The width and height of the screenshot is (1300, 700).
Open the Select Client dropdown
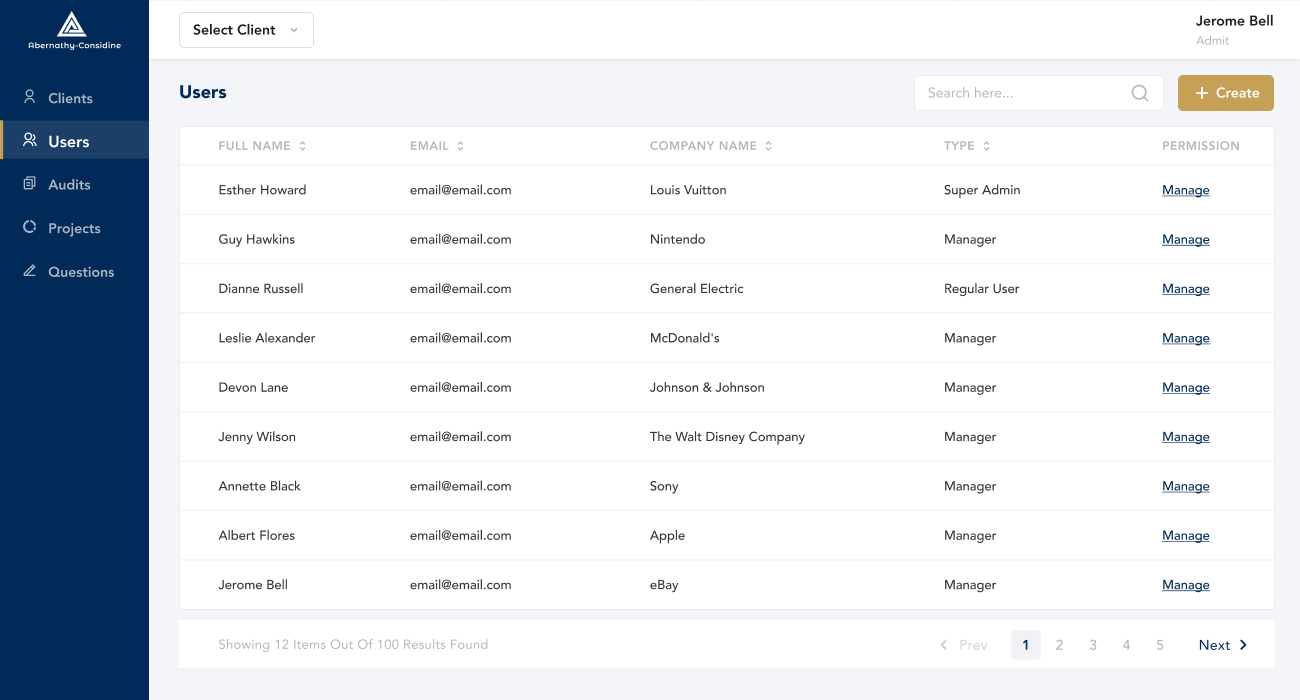pyautogui.click(x=246, y=30)
